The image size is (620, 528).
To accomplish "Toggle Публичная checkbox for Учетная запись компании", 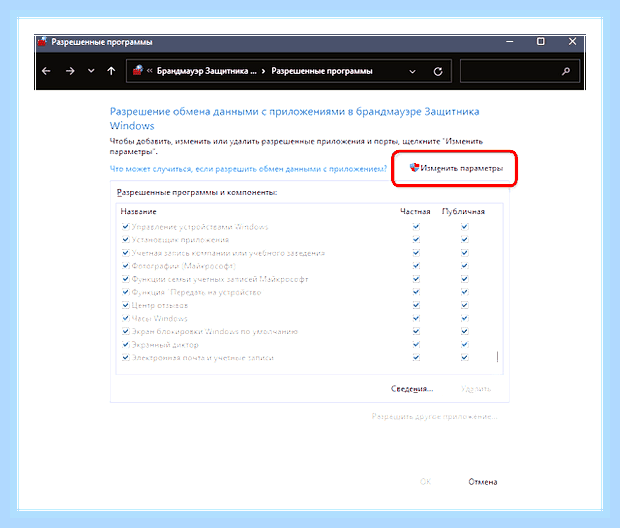I will coord(465,253).
